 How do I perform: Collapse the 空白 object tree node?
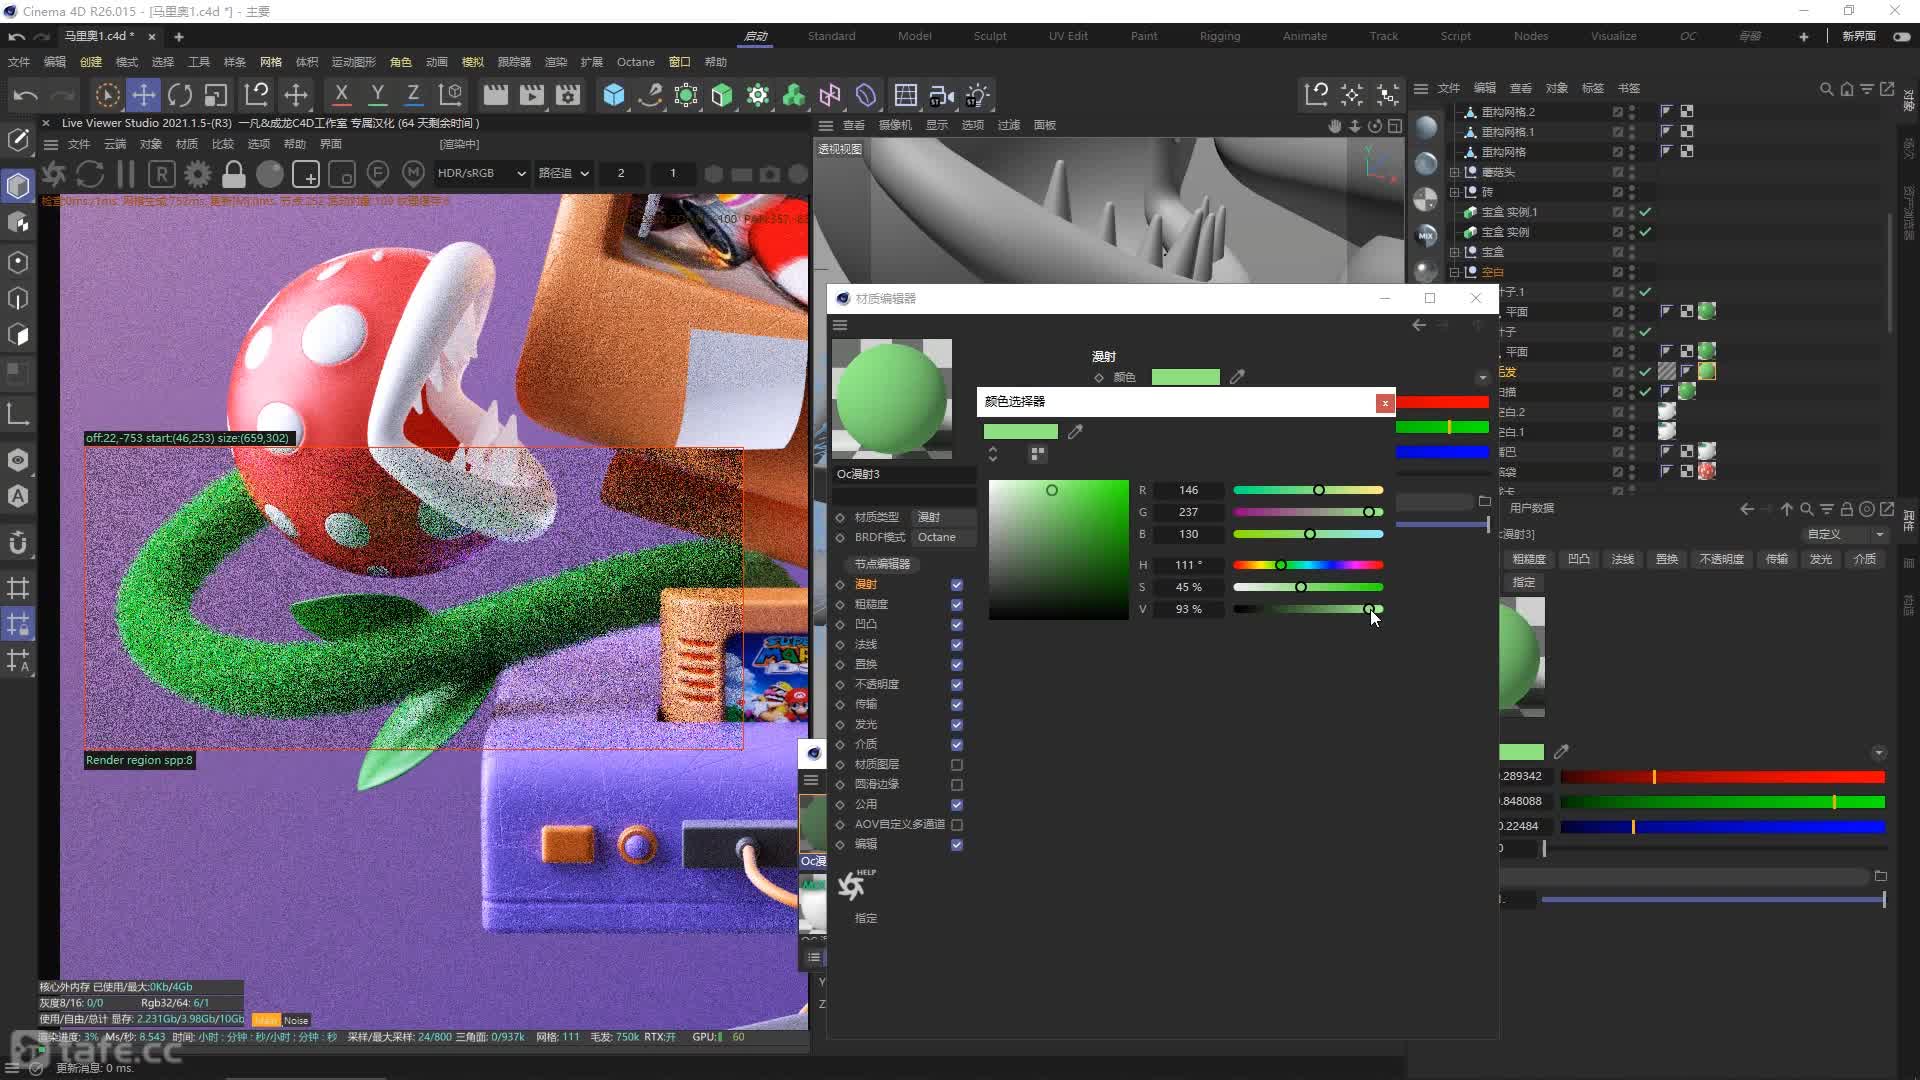click(x=1455, y=272)
